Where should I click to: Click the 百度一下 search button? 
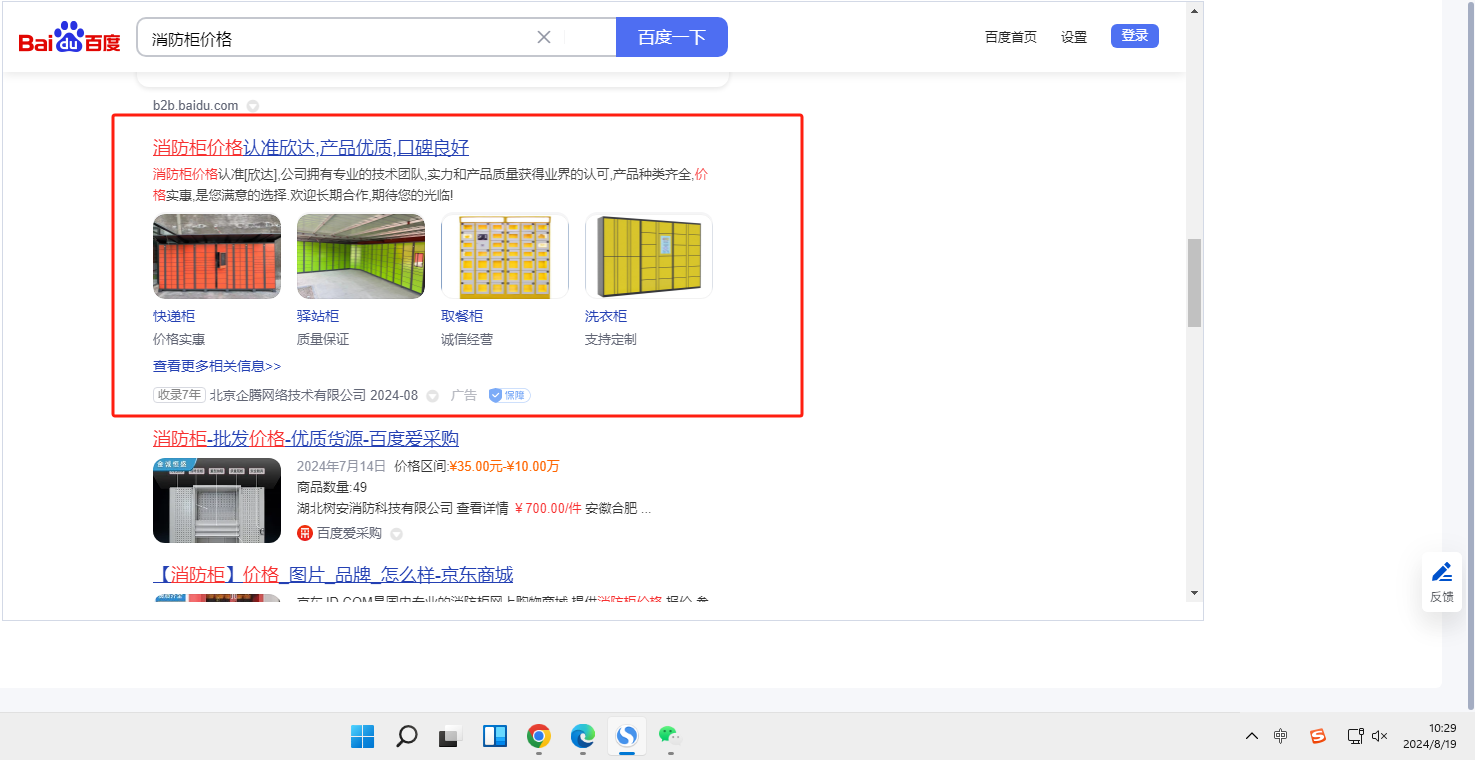pos(672,37)
